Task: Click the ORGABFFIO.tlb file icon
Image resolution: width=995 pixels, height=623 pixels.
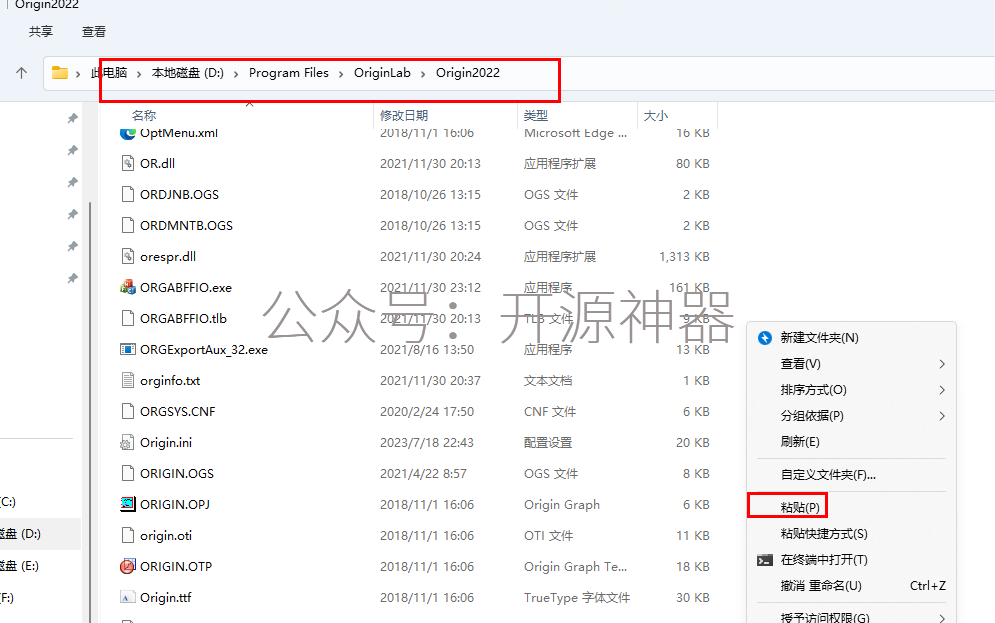Action: coord(128,318)
